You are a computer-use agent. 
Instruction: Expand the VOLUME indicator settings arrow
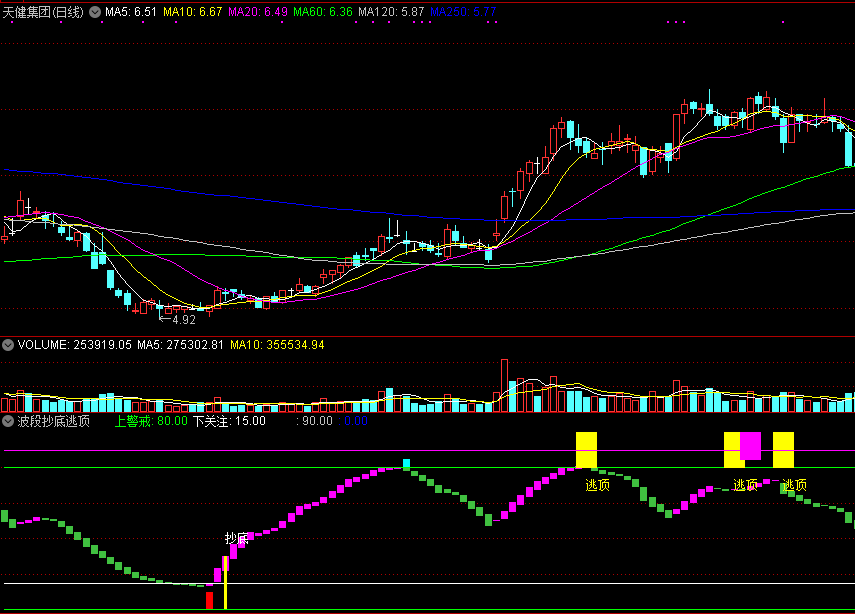pyautogui.click(x=8, y=345)
